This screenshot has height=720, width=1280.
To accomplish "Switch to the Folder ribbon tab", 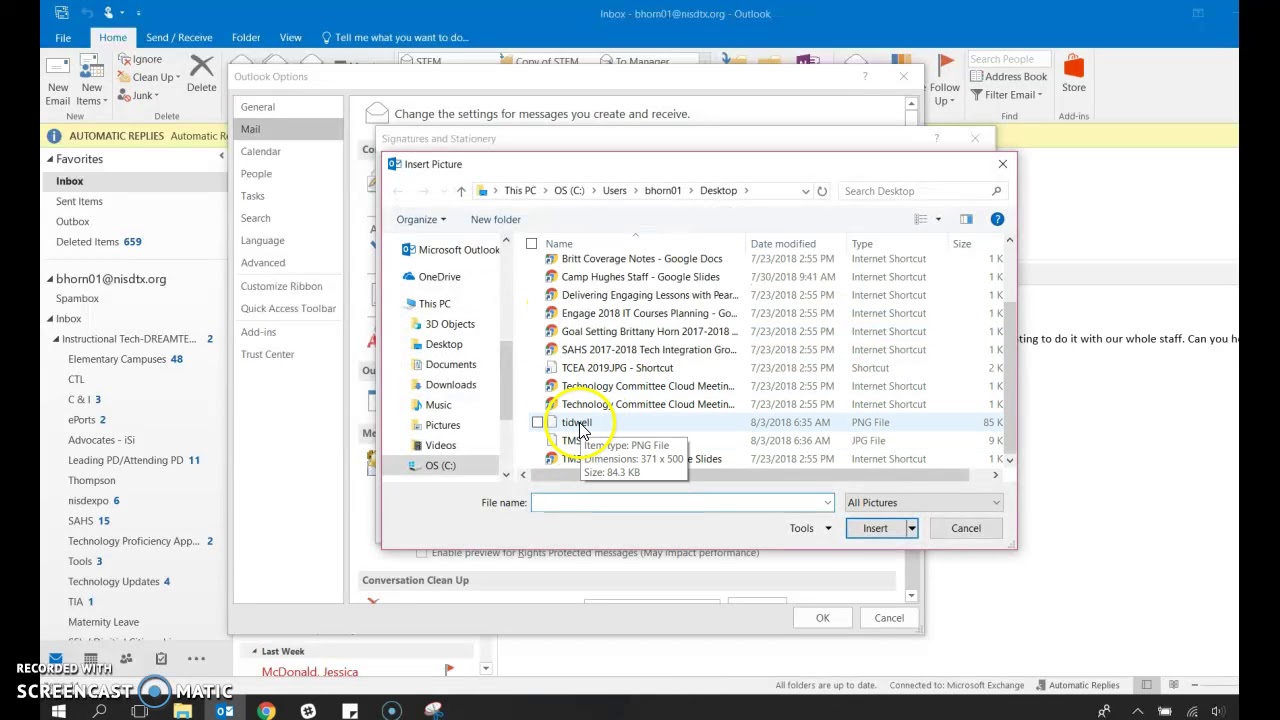I will [x=246, y=38].
